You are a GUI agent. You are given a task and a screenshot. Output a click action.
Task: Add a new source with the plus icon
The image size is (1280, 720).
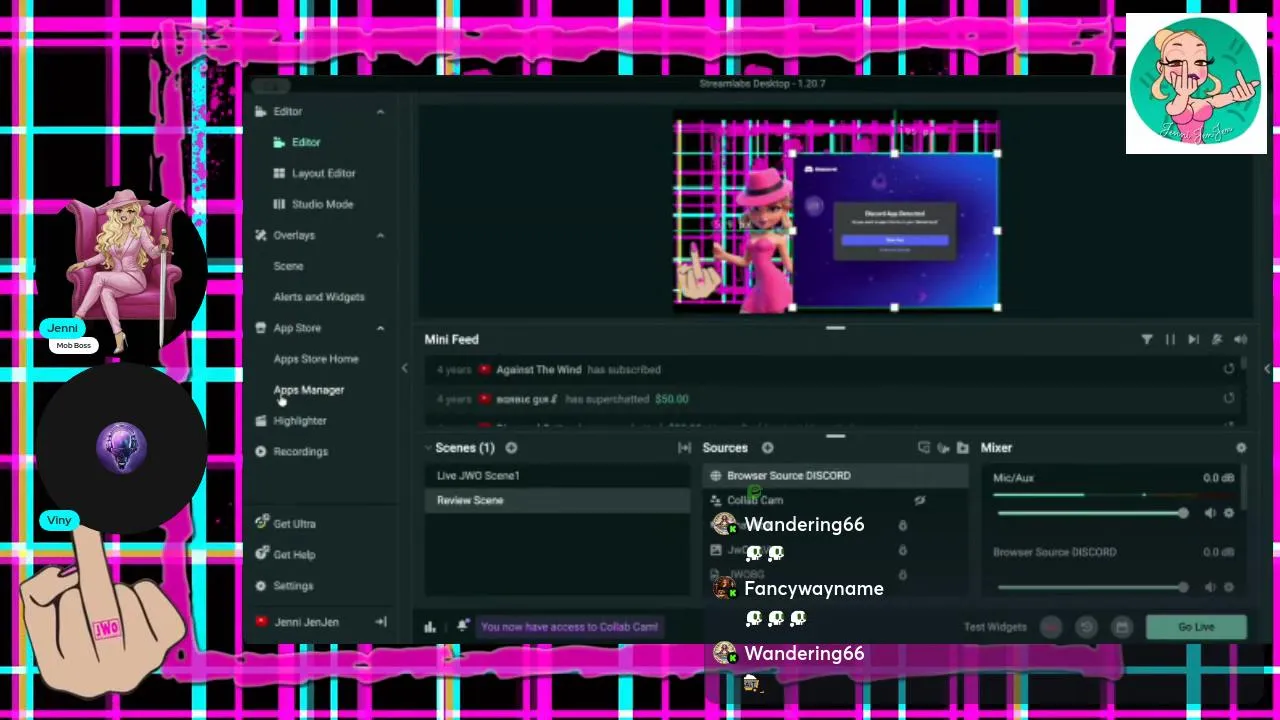767,448
